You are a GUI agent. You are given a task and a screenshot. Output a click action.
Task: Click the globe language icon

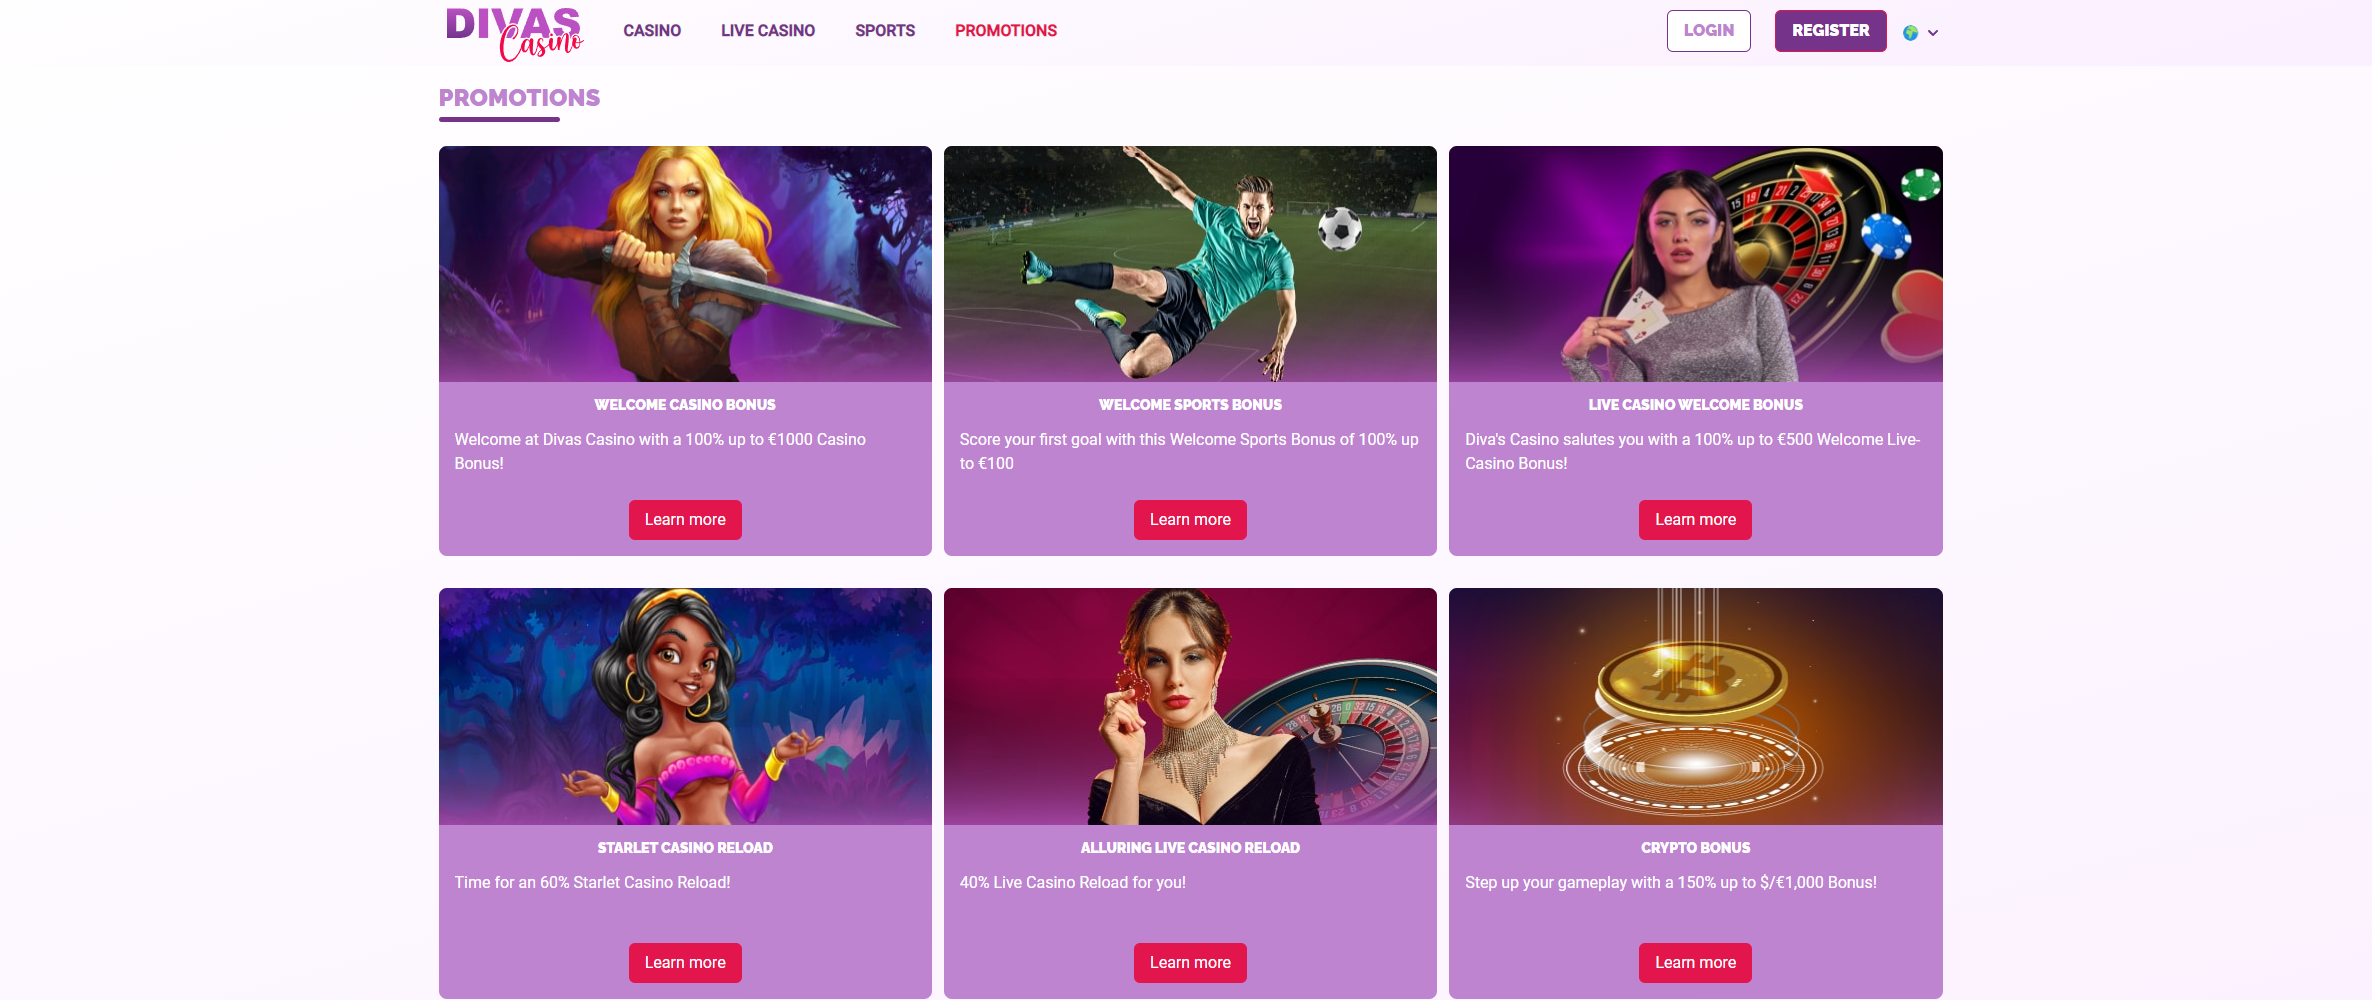1910,33
